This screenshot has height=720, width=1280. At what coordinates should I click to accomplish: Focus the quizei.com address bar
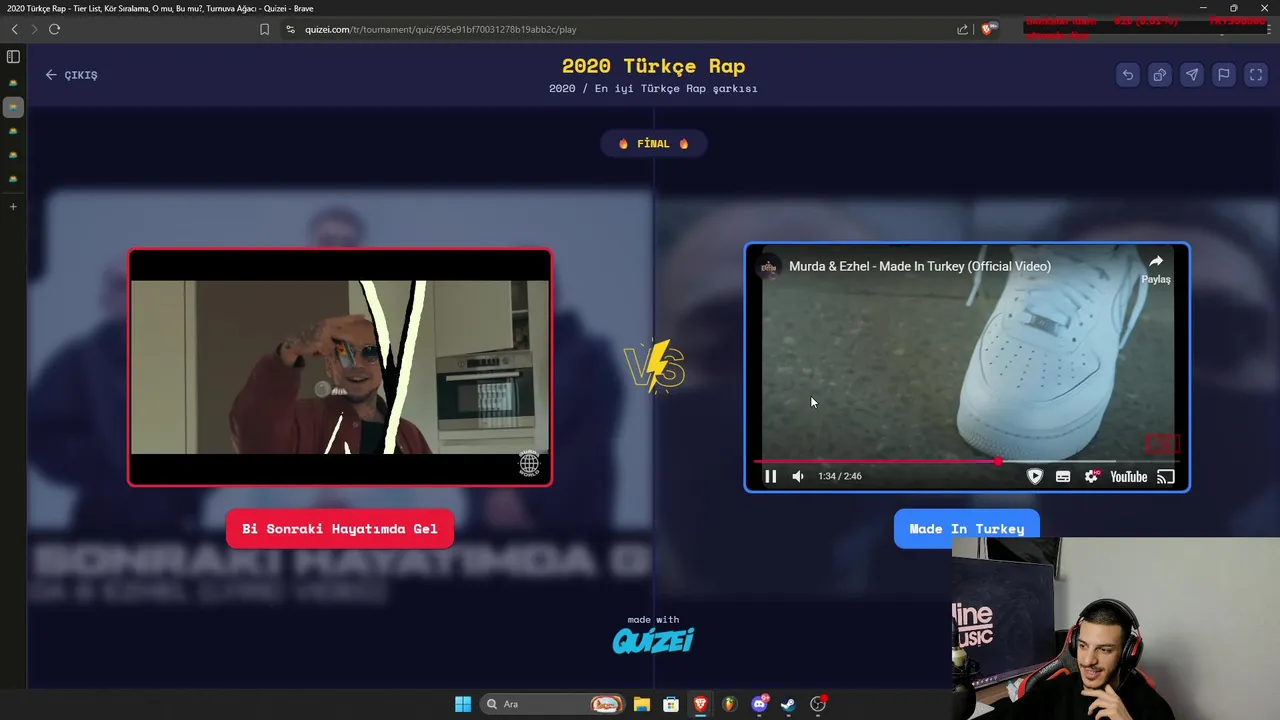440,29
